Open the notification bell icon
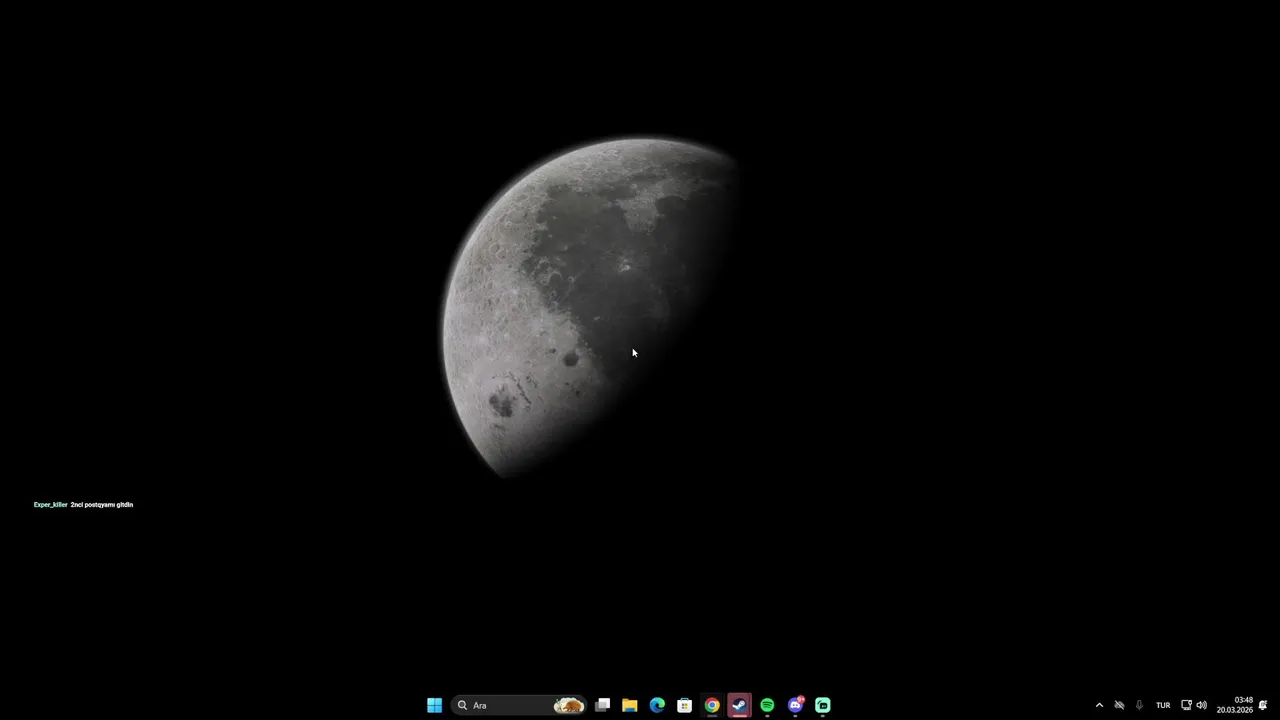This screenshot has width=1280, height=720. pos(1263,705)
